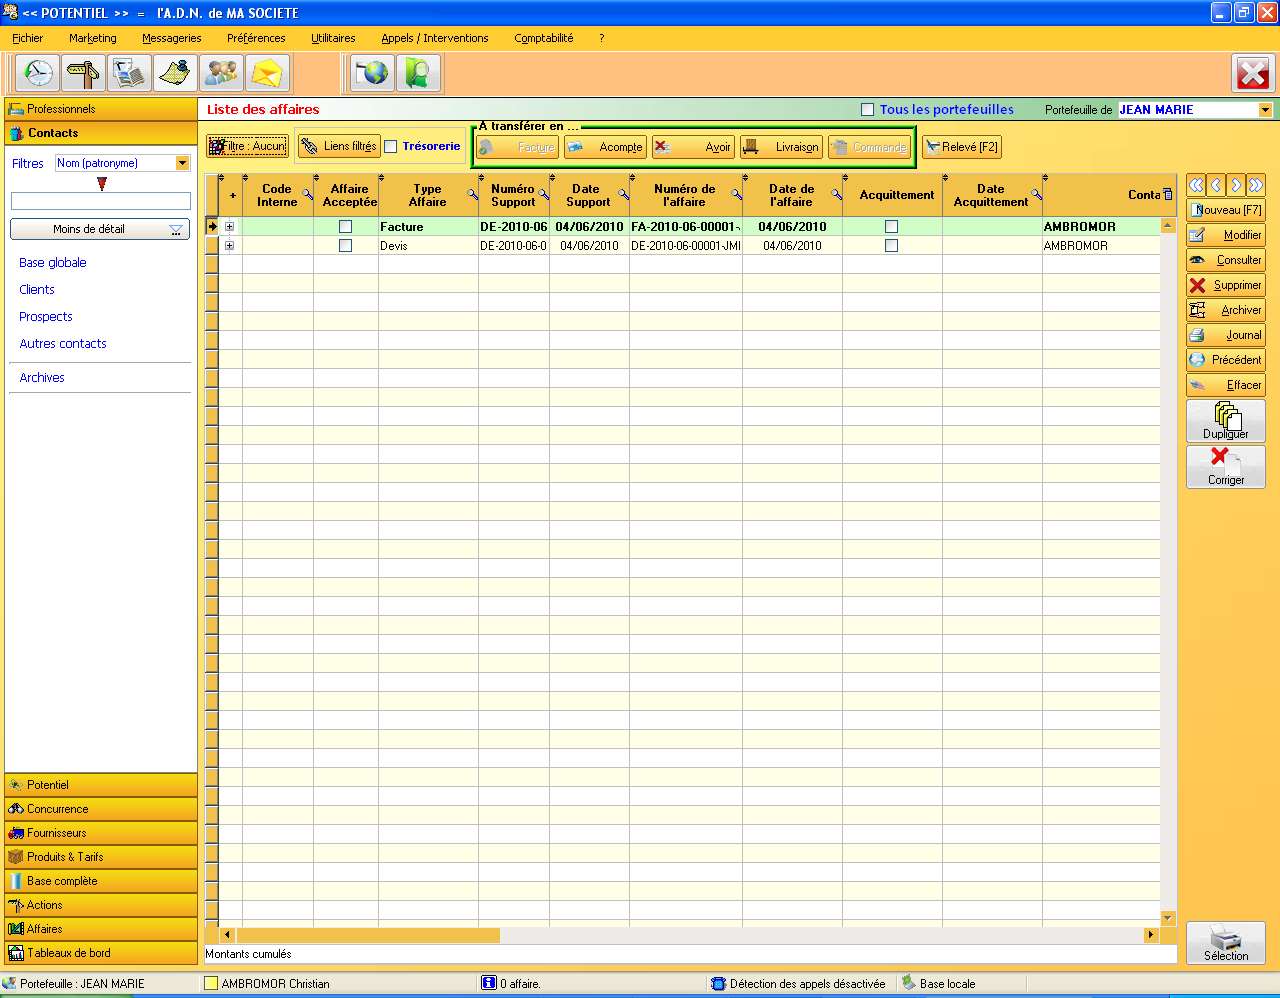Click the vertical scrollbar down arrow
This screenshot has height=998, width=1280.
(1168, 918)
